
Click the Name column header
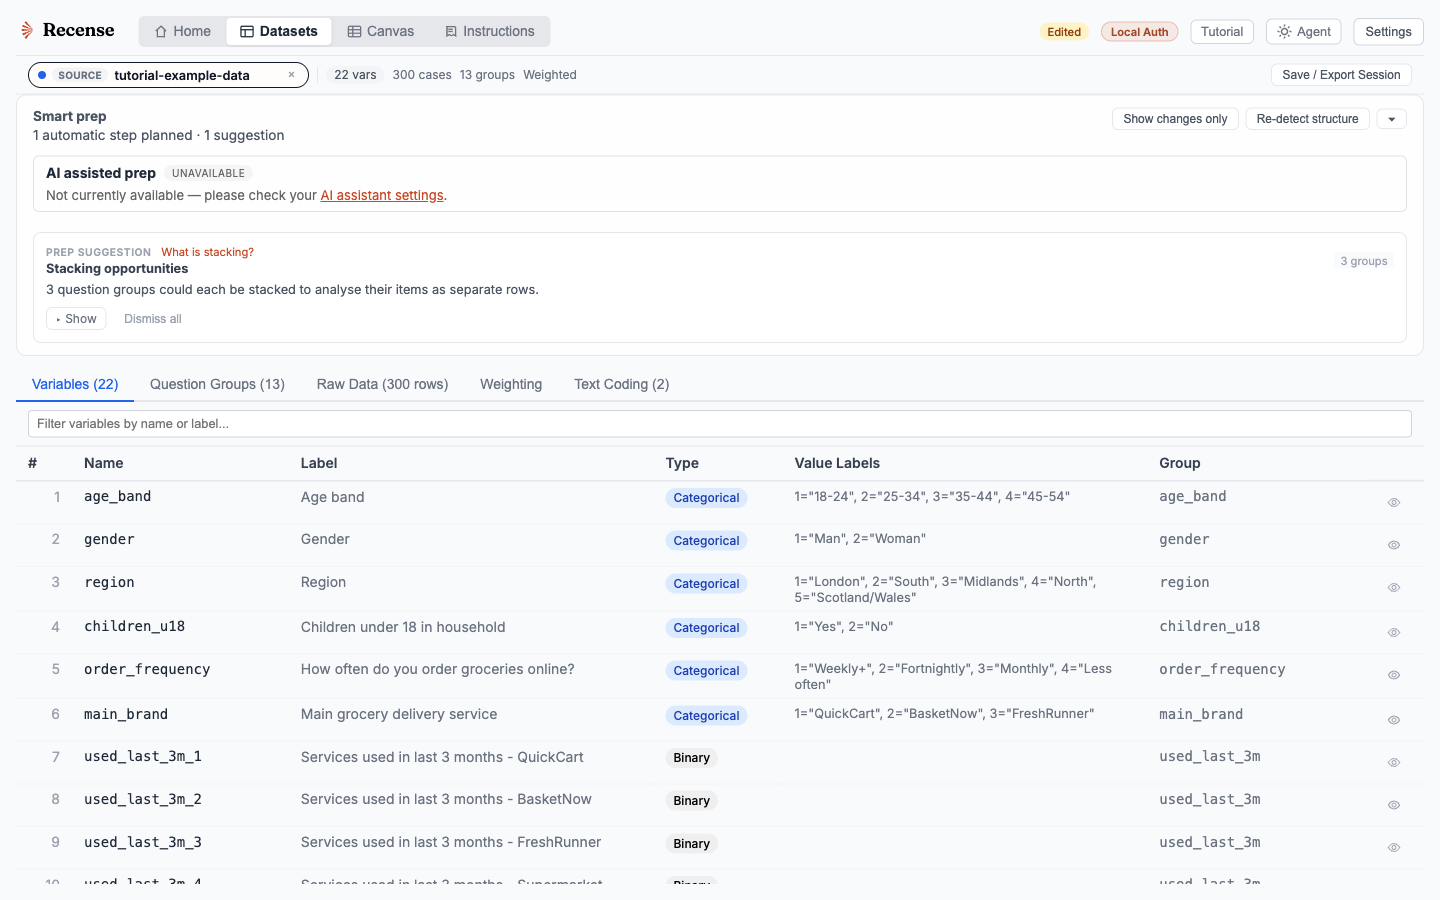click(x=104, y=463)
